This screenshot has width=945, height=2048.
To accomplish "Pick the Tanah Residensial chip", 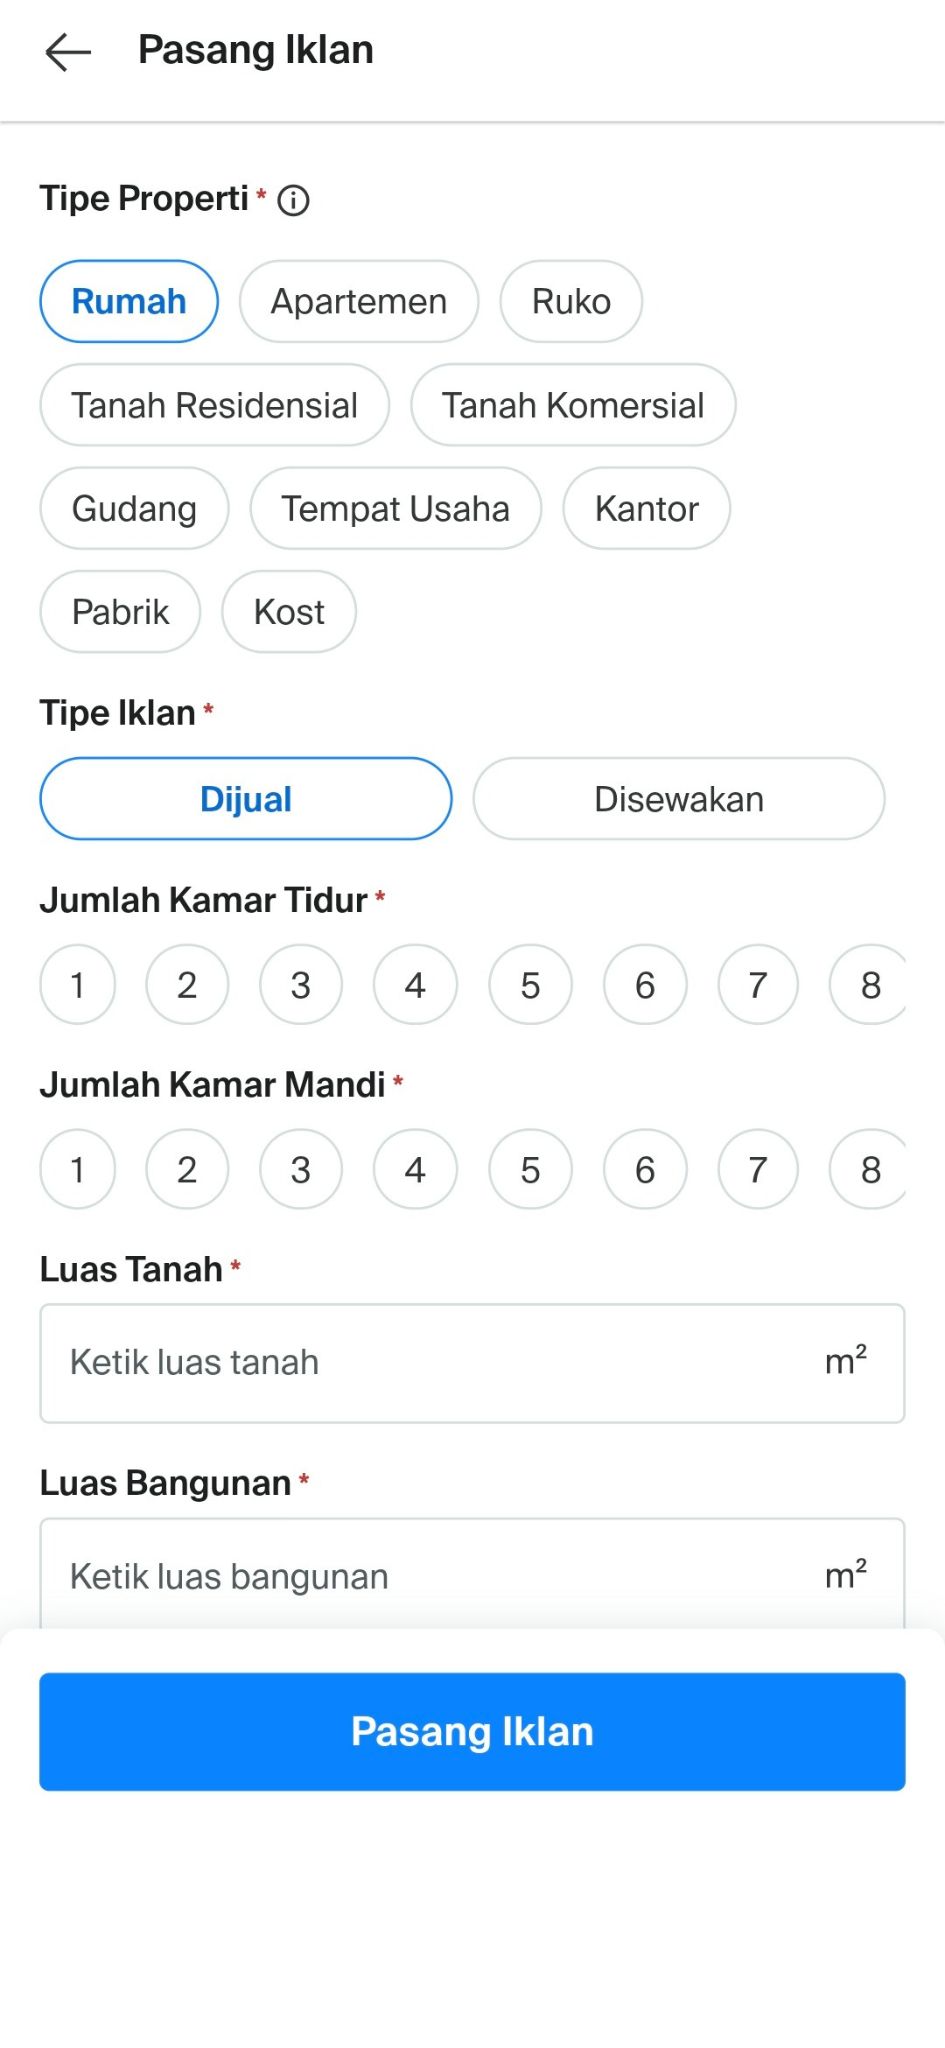I will 214,405.
